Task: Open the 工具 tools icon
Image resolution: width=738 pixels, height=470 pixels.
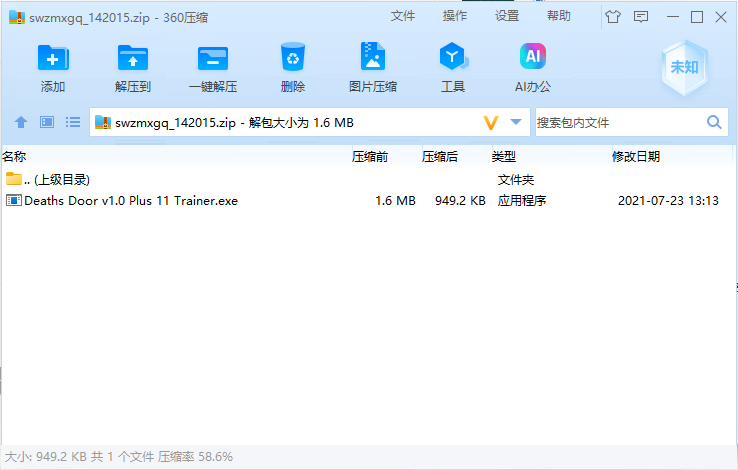Action: pos(453,67)
